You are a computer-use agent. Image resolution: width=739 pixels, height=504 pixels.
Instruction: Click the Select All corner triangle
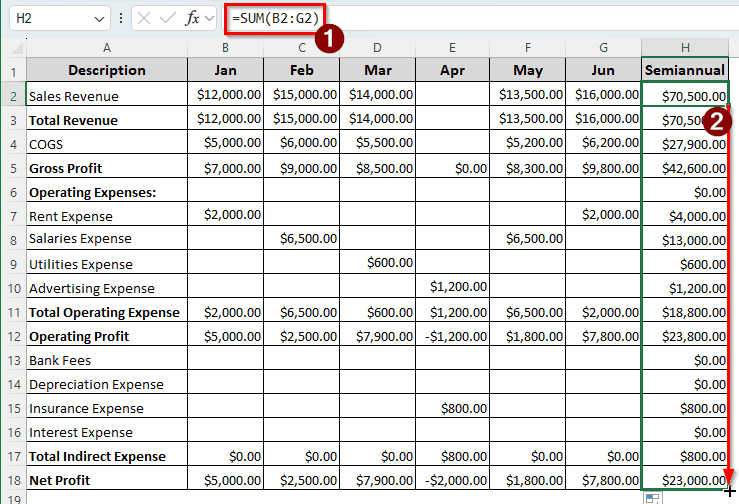(x=17, y=48)
